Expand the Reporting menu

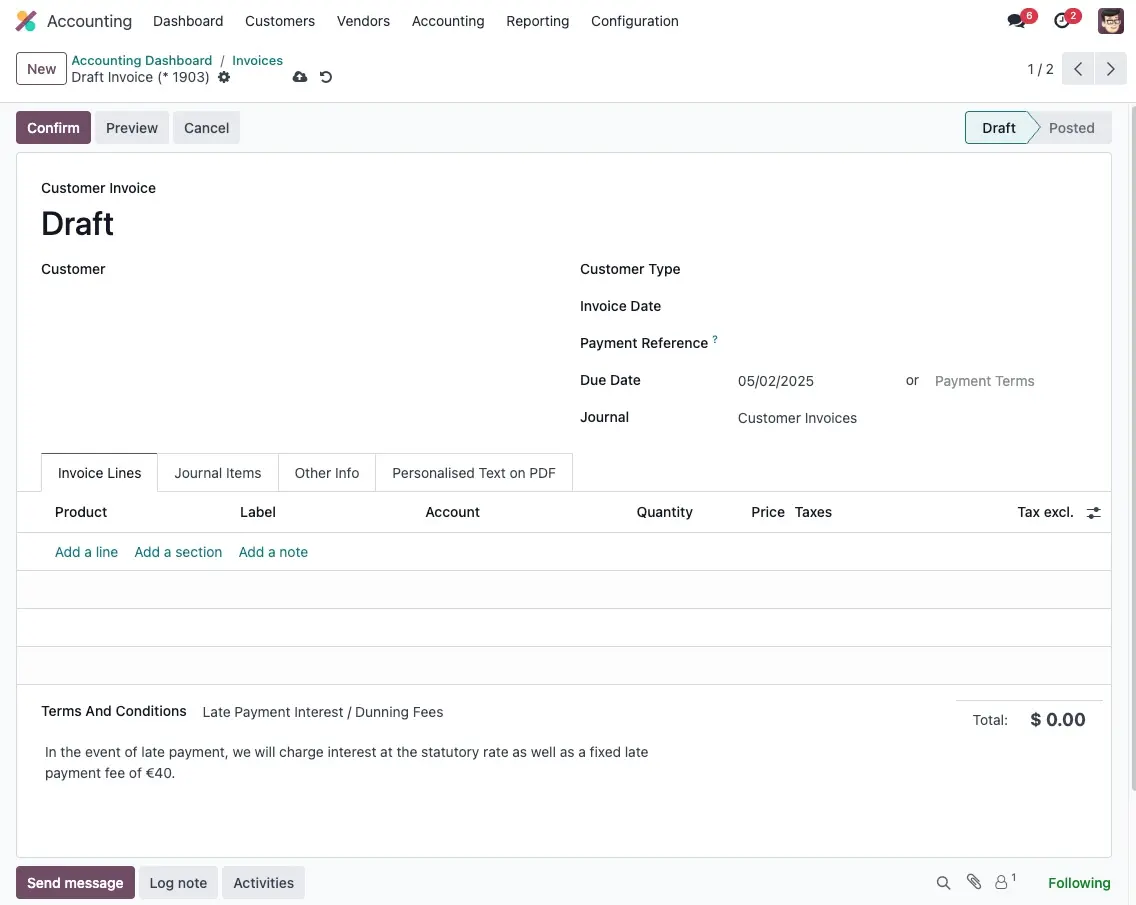pos(537,21)
